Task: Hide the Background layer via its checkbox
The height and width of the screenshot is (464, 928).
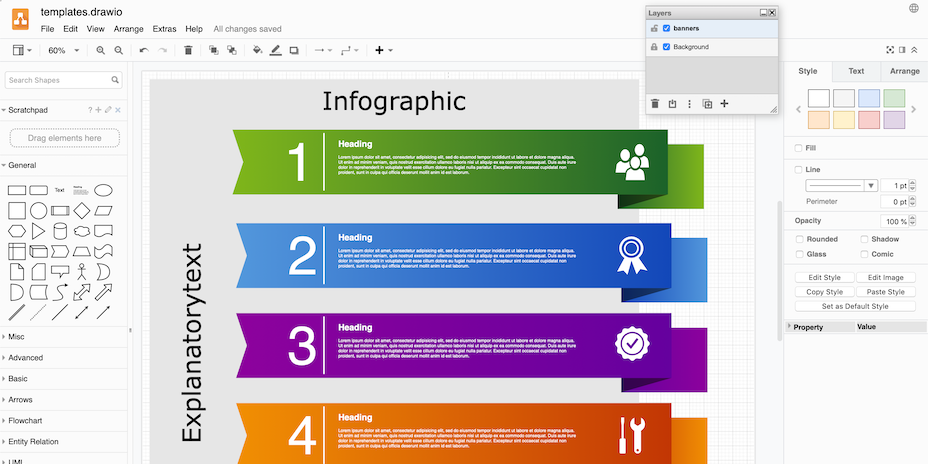Action: 666,47
